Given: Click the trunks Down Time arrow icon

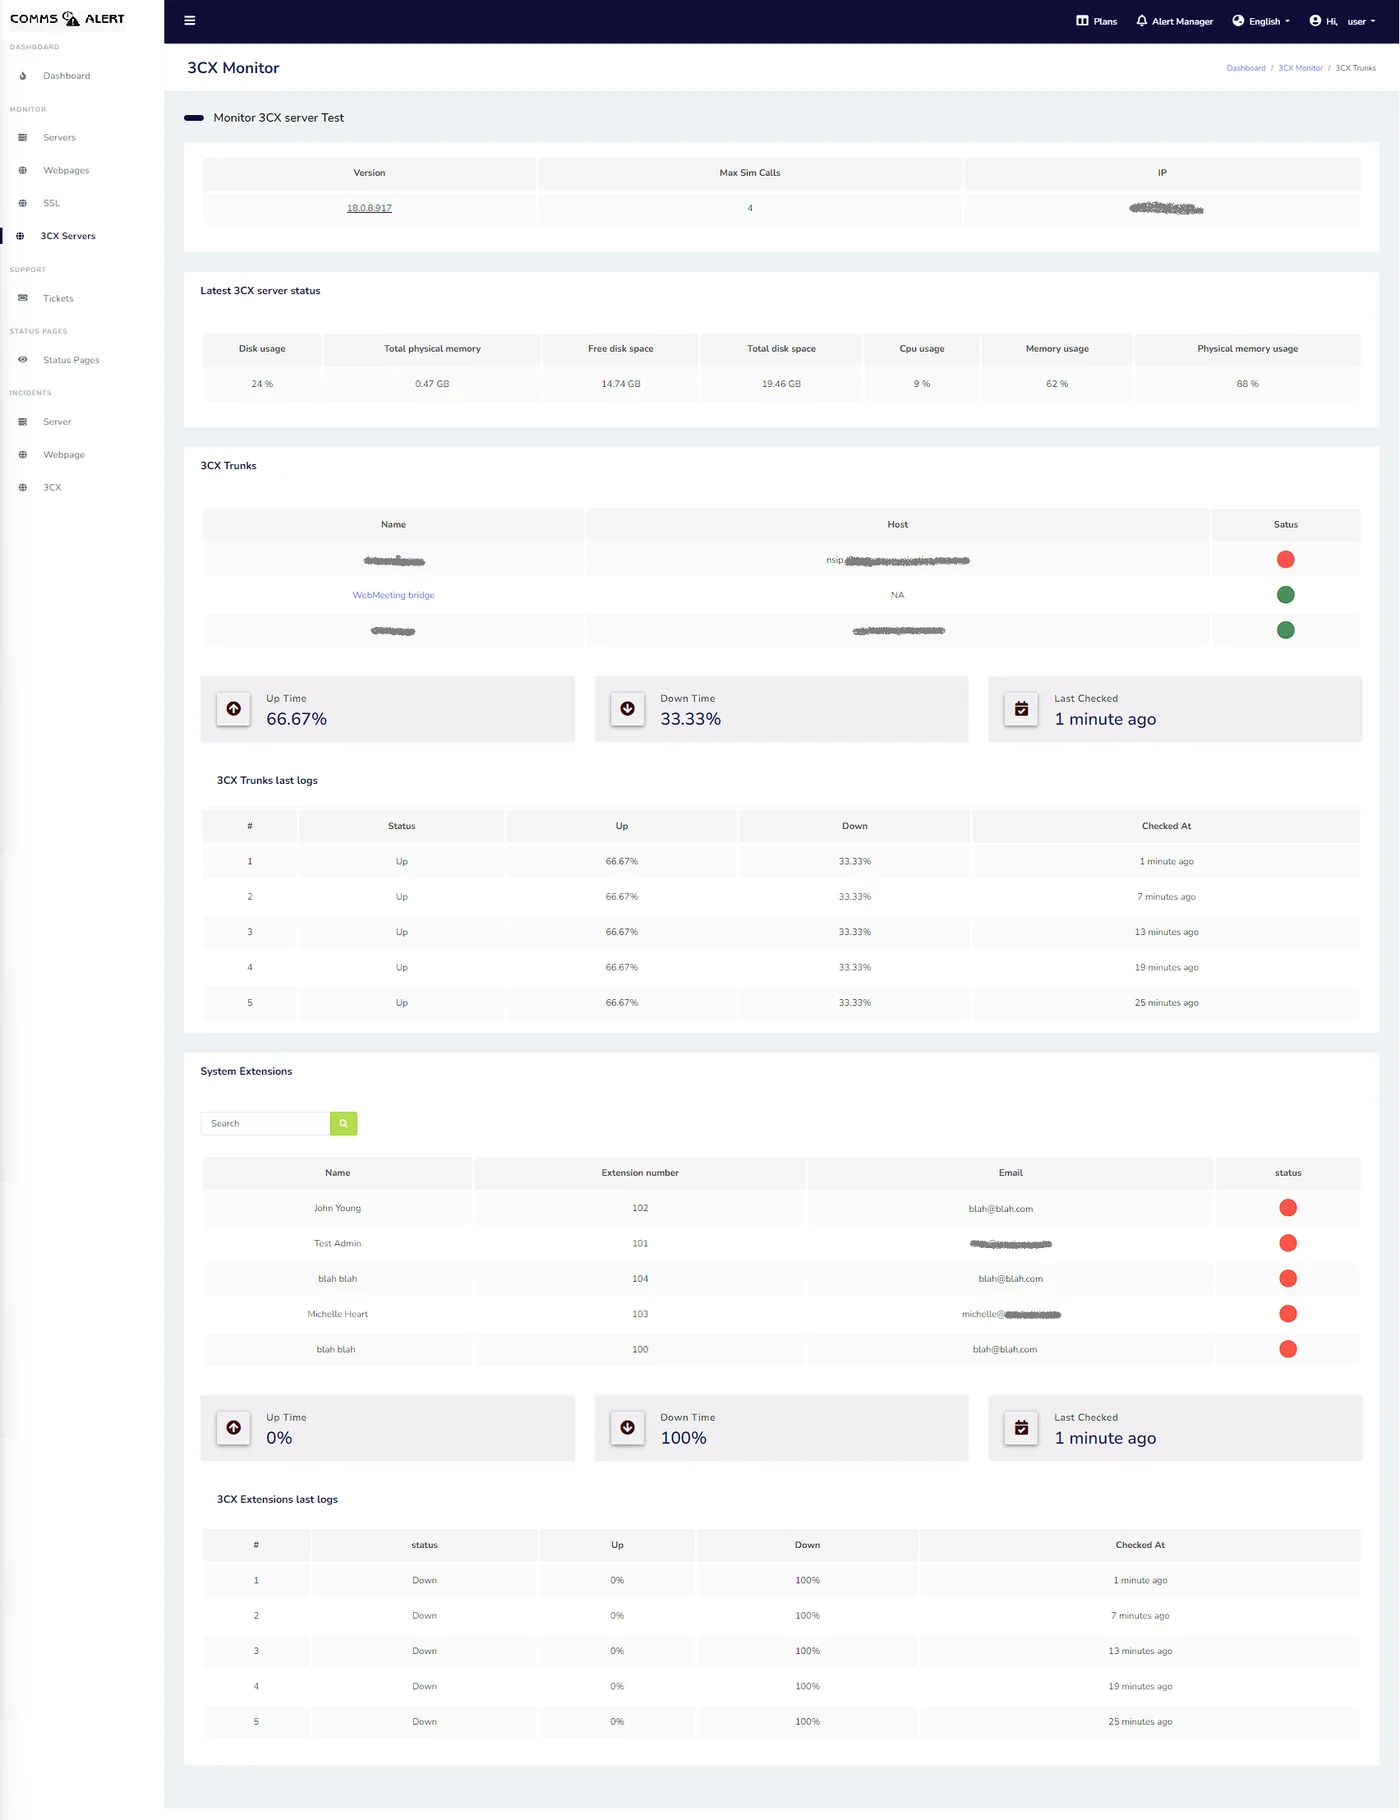Looking at the screenshot, I should 627,709.
